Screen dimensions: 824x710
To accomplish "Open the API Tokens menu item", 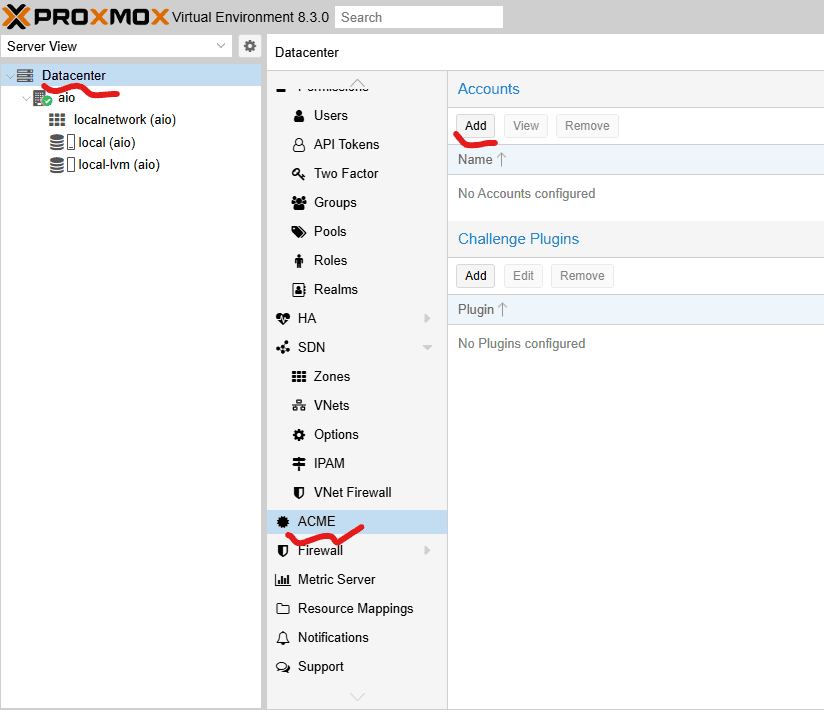I will 346,145.
